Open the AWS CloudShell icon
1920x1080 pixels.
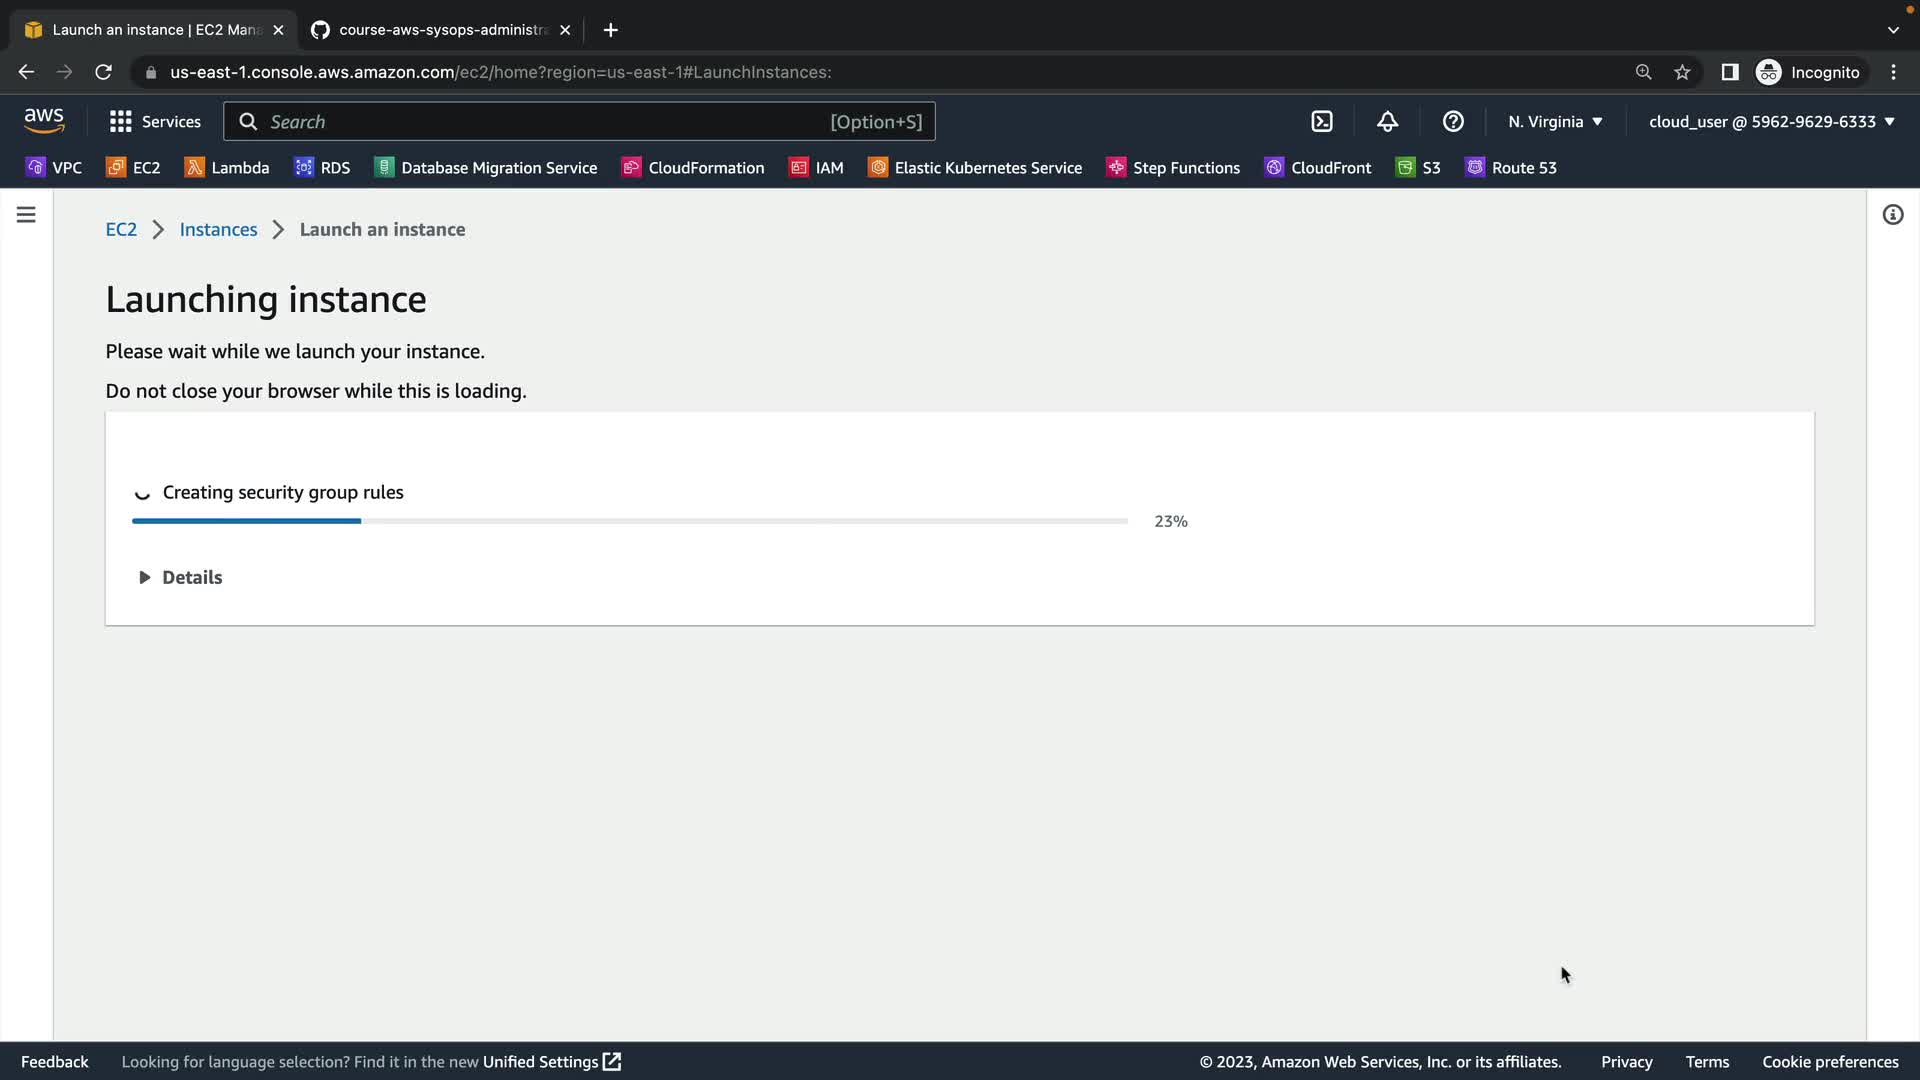coord(1322,122)
